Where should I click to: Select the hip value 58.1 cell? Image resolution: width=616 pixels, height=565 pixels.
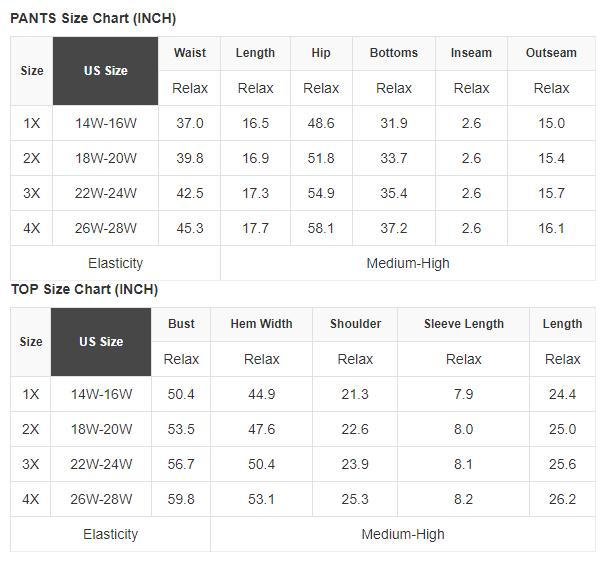pyautogui.click(x=321, y=228)
